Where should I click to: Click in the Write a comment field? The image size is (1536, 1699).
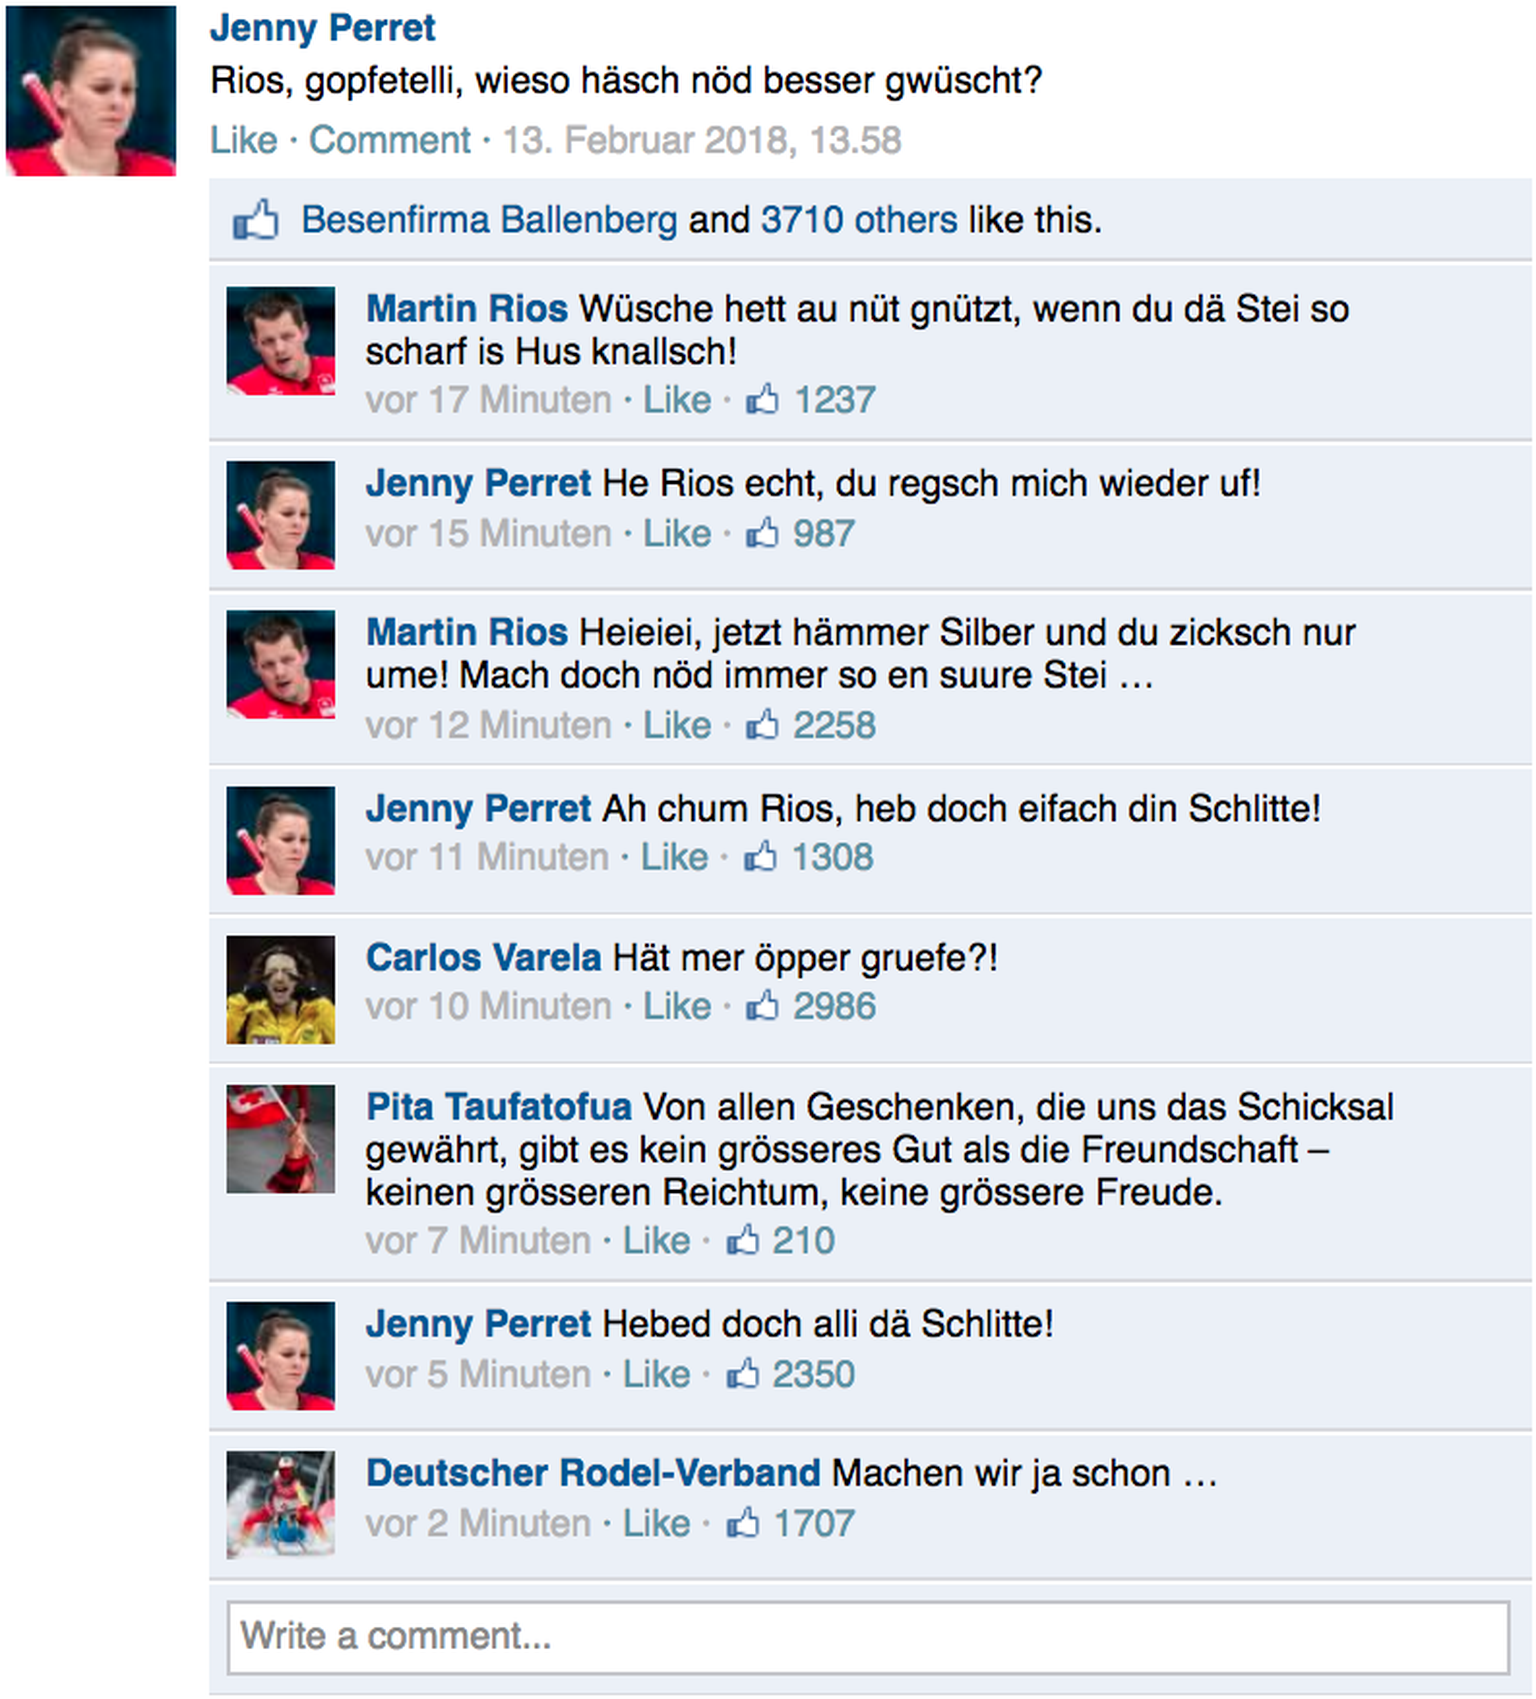(868, 1637)
